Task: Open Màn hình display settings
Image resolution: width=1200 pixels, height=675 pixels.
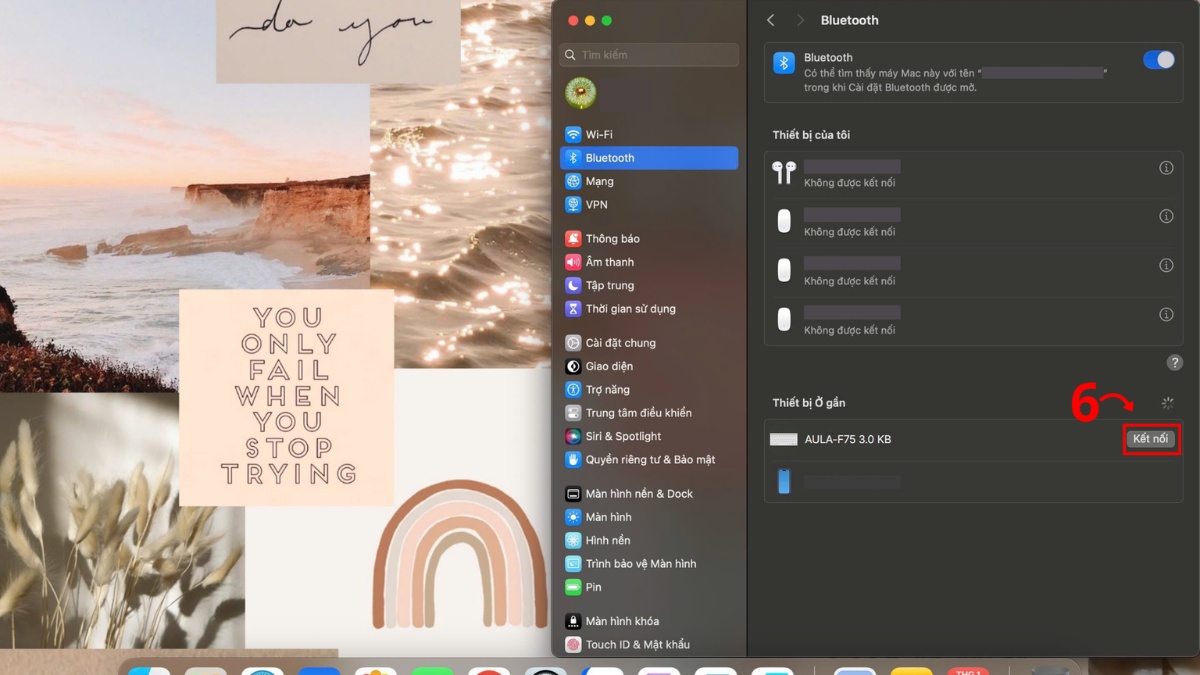Action: (x=649, y=517)
